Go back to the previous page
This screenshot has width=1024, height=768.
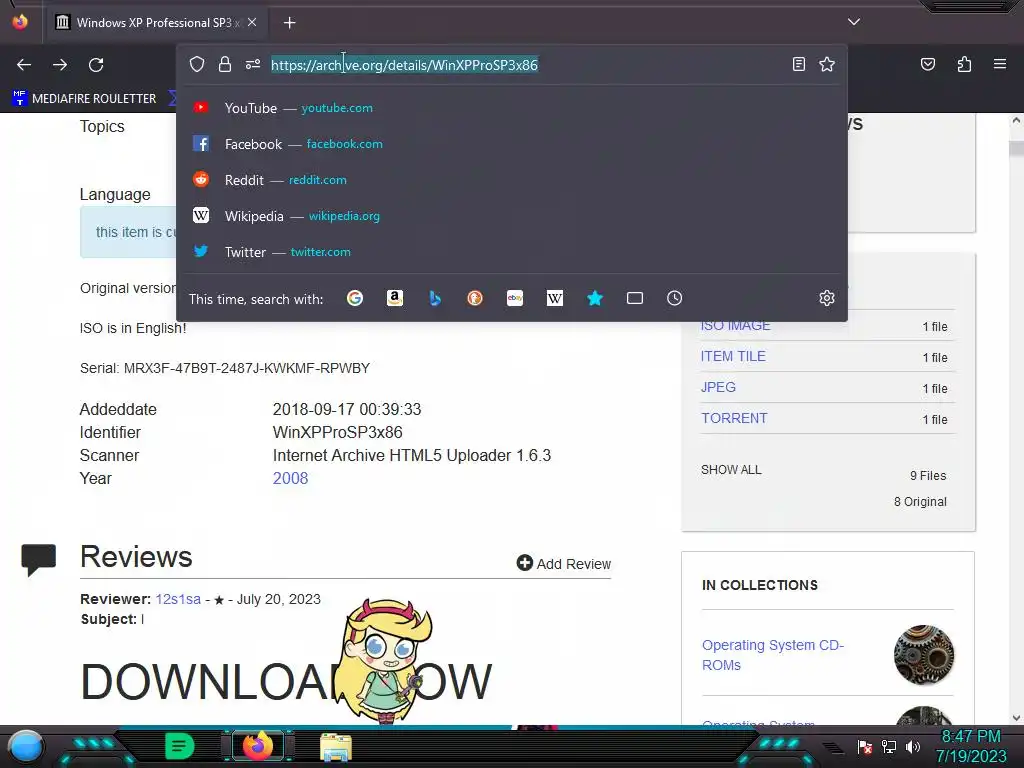(24, 65)
